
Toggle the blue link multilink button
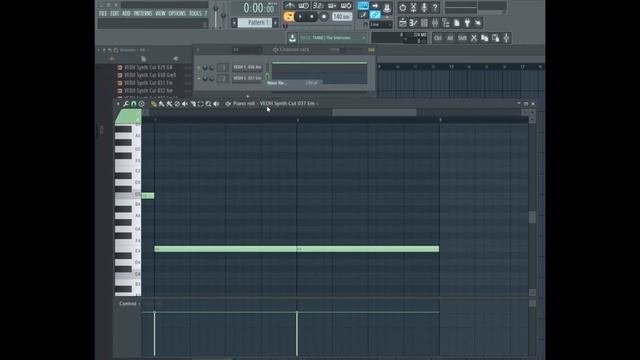[x=375, y=15]
